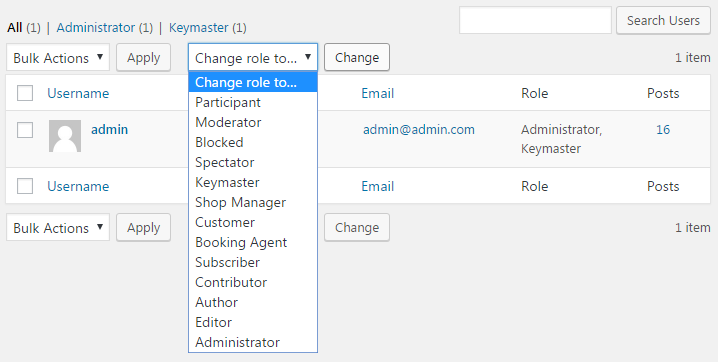718x362 pixels.
Task: Click the admin user avatar image
Action: pyautogui.click(x=65, y=136)
